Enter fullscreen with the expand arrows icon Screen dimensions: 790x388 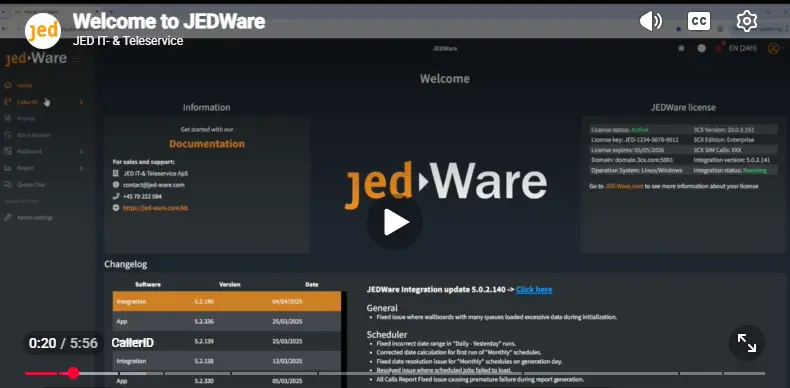point(747,343)
